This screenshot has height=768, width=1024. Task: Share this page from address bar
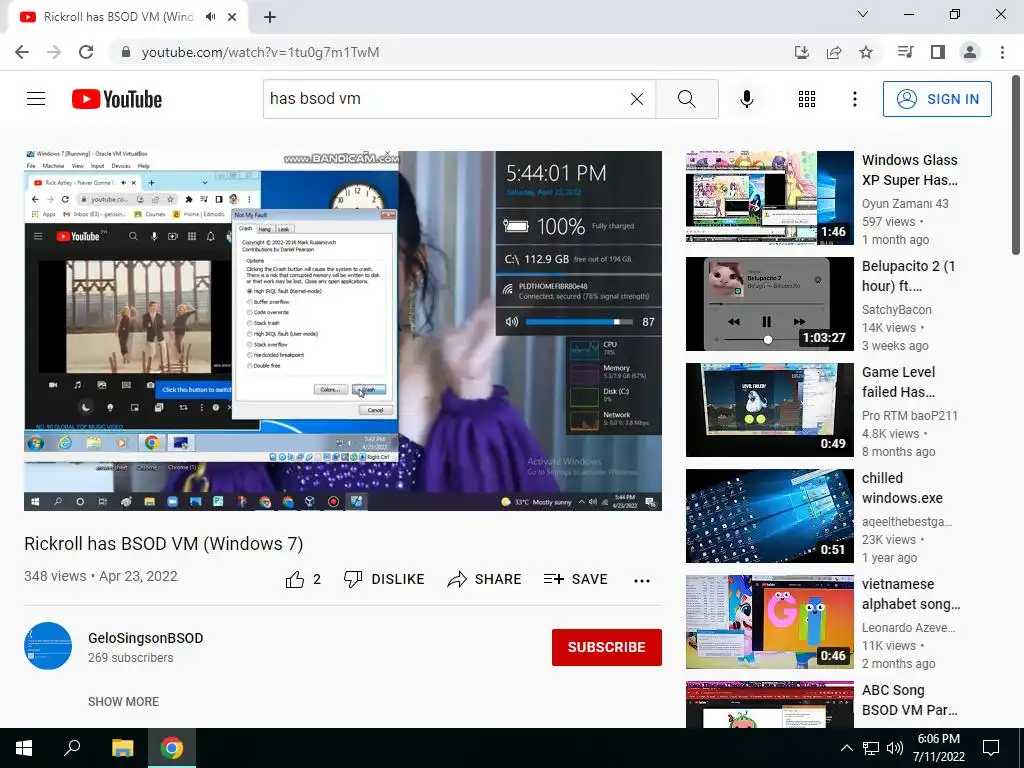coord(834,52)
